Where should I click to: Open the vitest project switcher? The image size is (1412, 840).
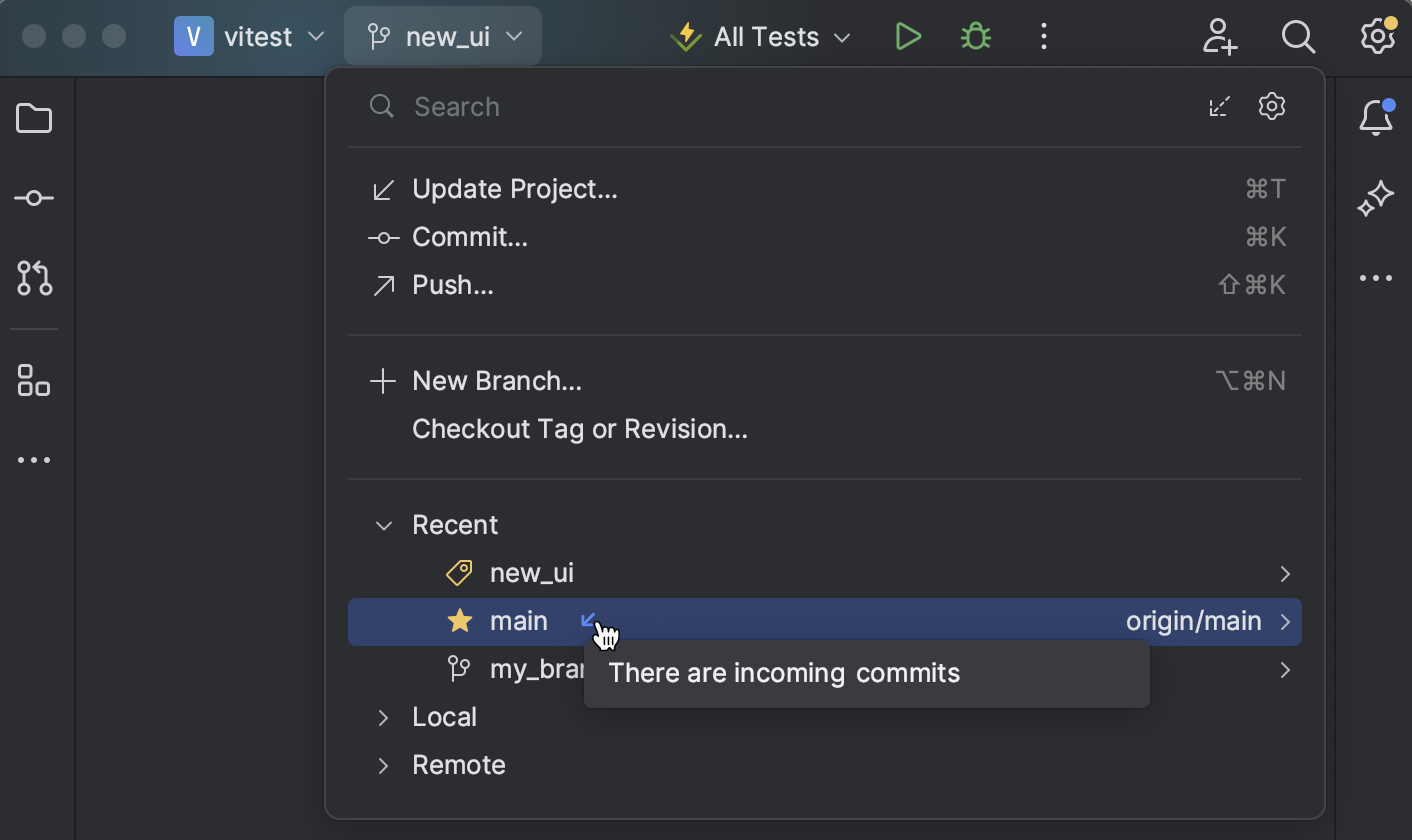tap(252, 36)
